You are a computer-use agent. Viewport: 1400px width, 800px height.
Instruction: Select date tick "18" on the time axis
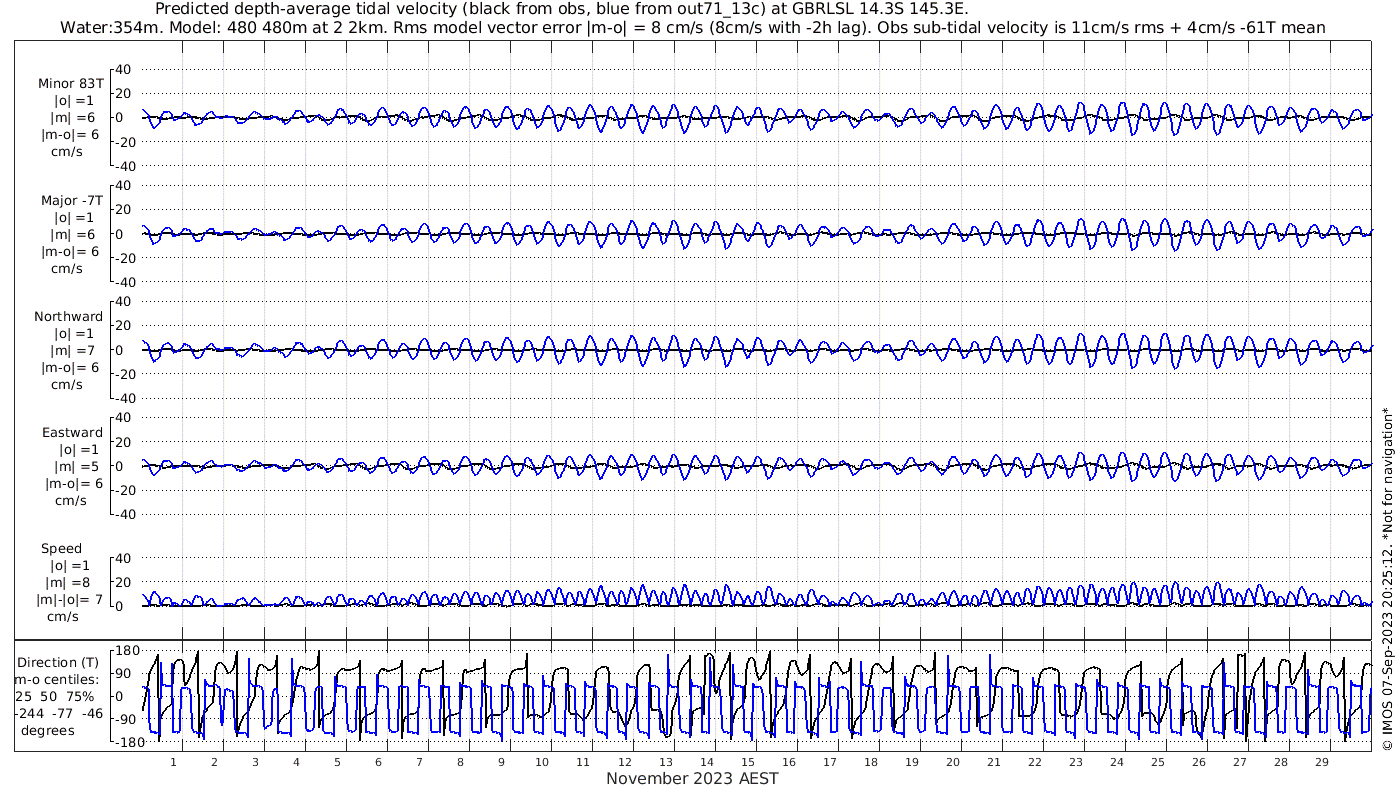(x=870, y=761)
